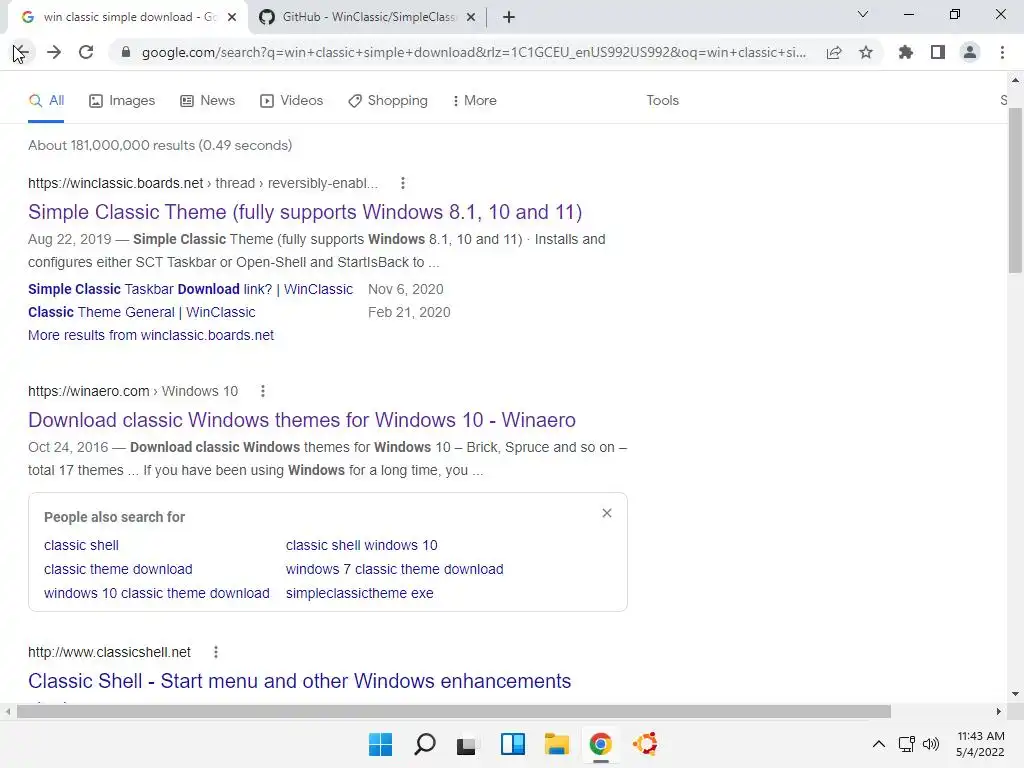Search for classic shell suggestion
The width and height of the screenshot is (1024, 768).
point(82,545)
